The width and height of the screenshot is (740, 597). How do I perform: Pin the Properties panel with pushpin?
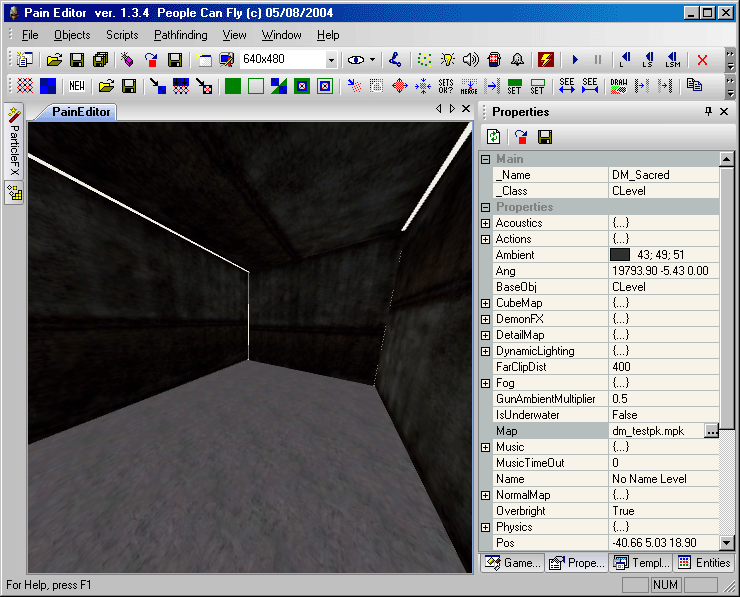pyautogui.click(x=709, y=112)
